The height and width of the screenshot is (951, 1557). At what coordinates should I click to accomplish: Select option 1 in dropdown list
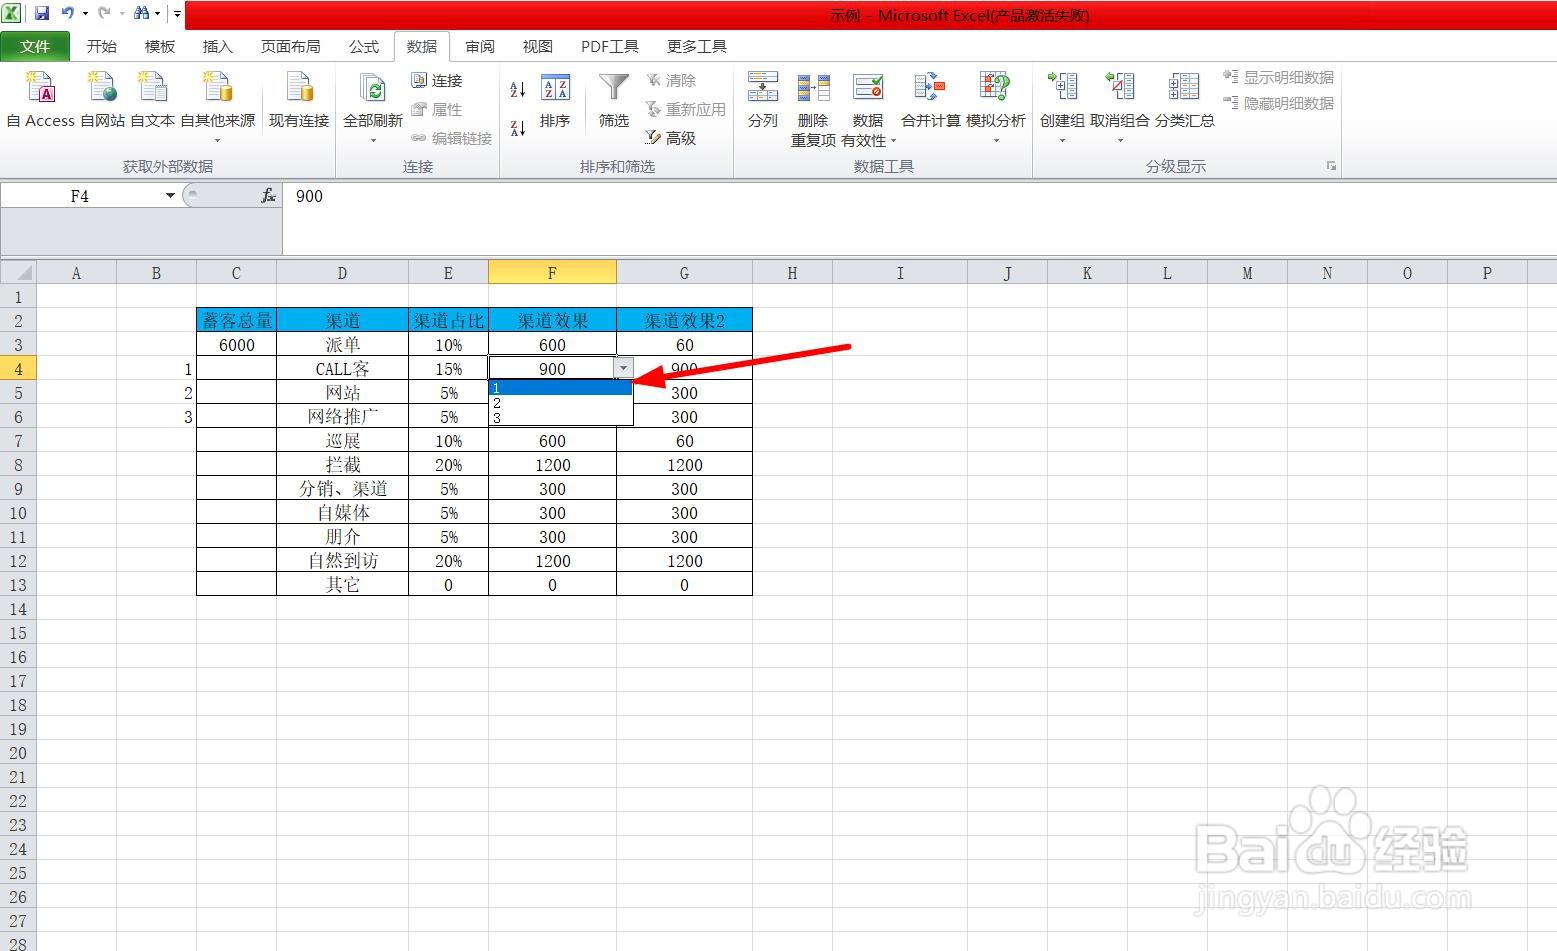560,388
